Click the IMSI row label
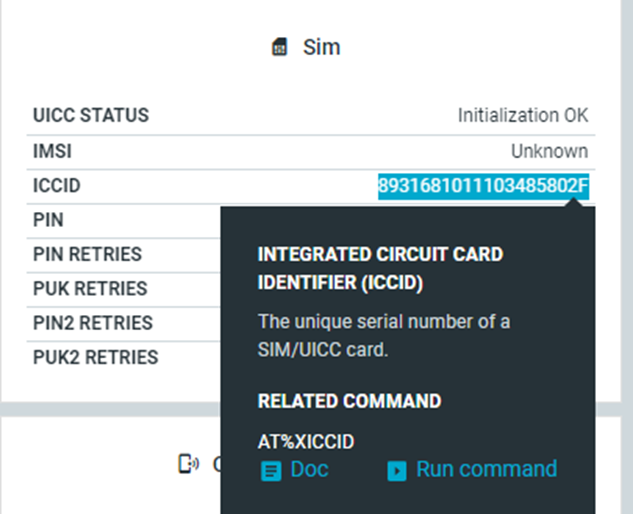This screenshot has height=514, width=633. pos(52,151)
